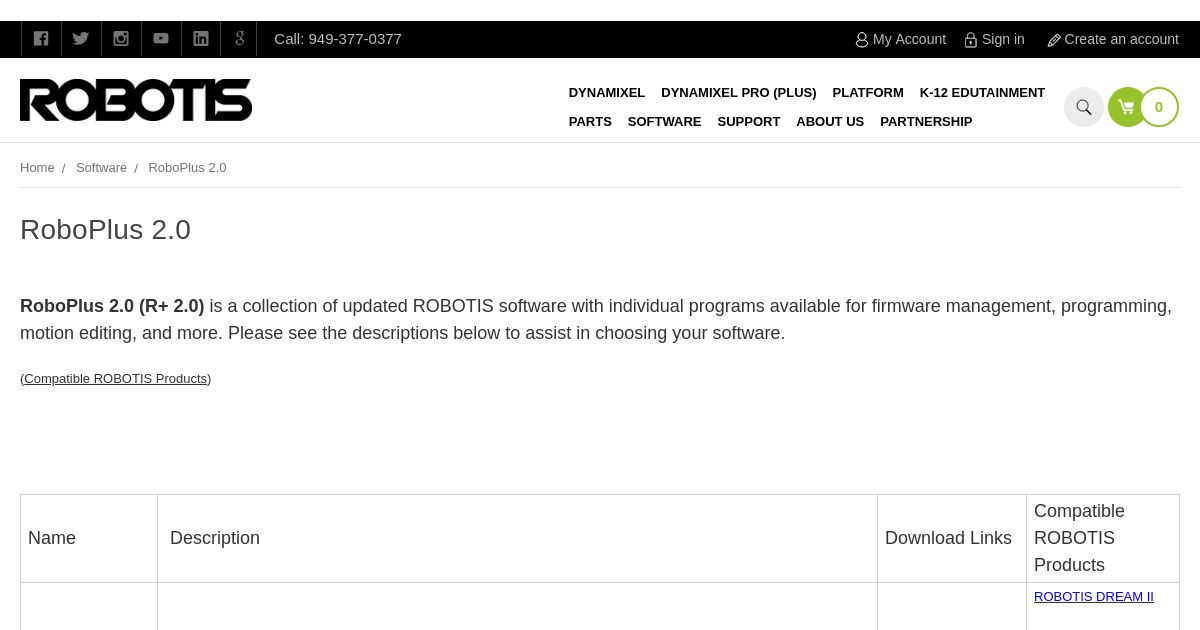Image resolution: width=1200 pixels, height=630 pixels.
Task: Open the DYNAMIXEL menu
Action: click(x=607, y=92)
